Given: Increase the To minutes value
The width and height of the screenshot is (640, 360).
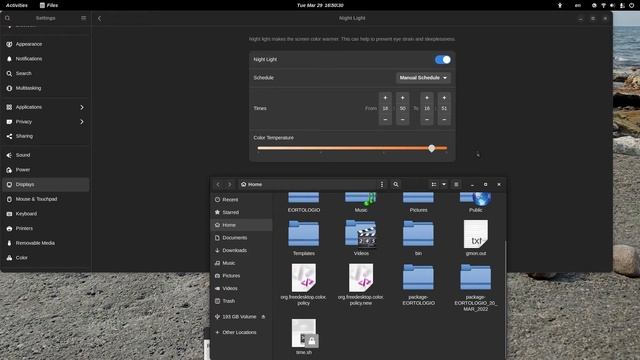Looking at the screenshot, I should tap(444, 98).
